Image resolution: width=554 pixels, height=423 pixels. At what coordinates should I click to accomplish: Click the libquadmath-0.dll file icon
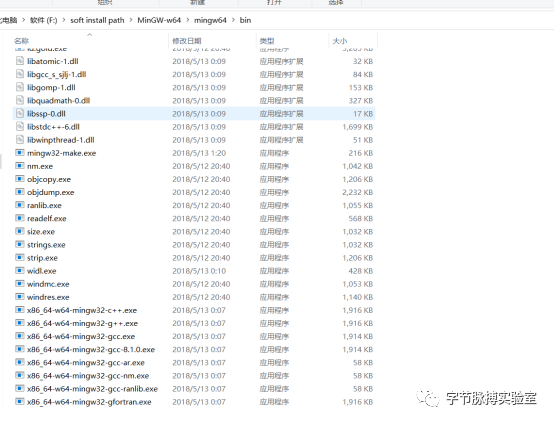tap(20, 100)
